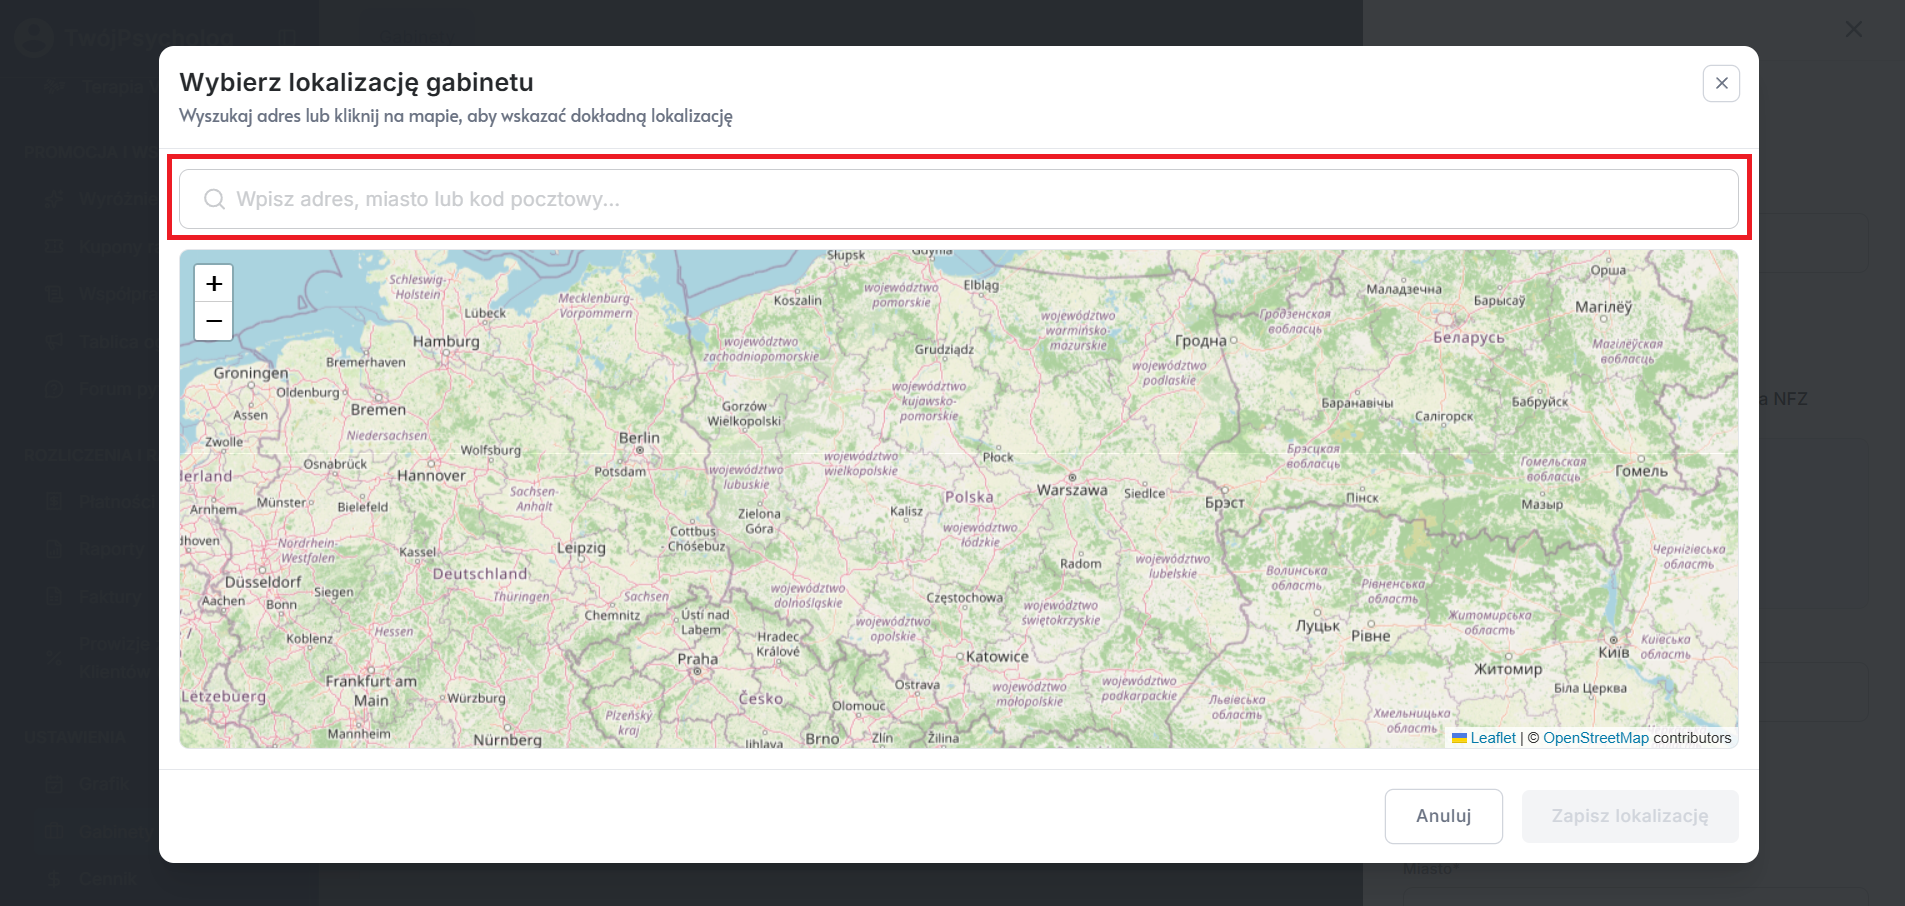The width and height of the screenshot is (1905, 906).
Task: Close the location picker dialog
Action: [1721, 84]
